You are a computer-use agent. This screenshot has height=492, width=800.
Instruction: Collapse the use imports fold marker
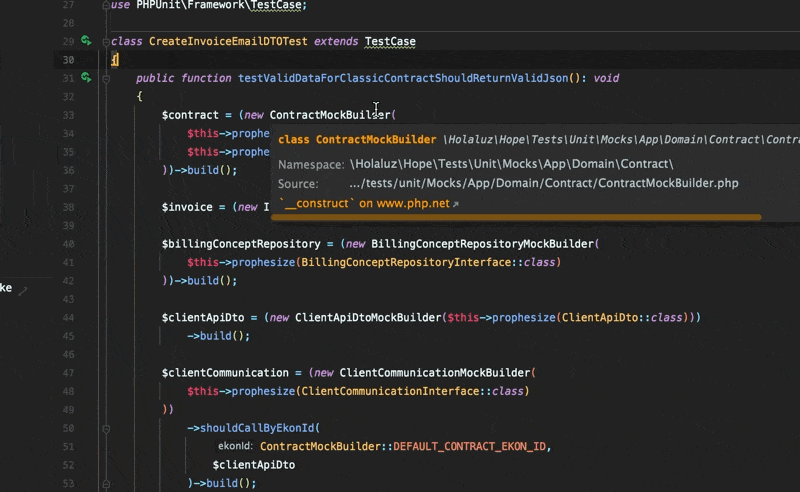point(106,6)
